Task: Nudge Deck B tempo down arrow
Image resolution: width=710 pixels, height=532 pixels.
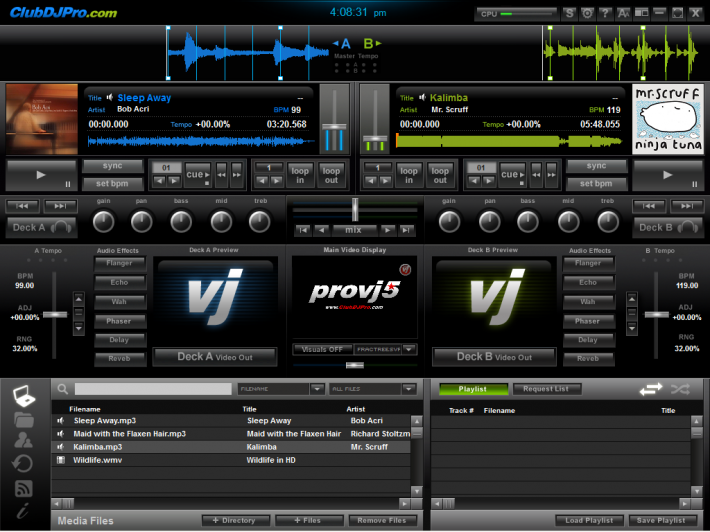Action: (x=632, y=327)
